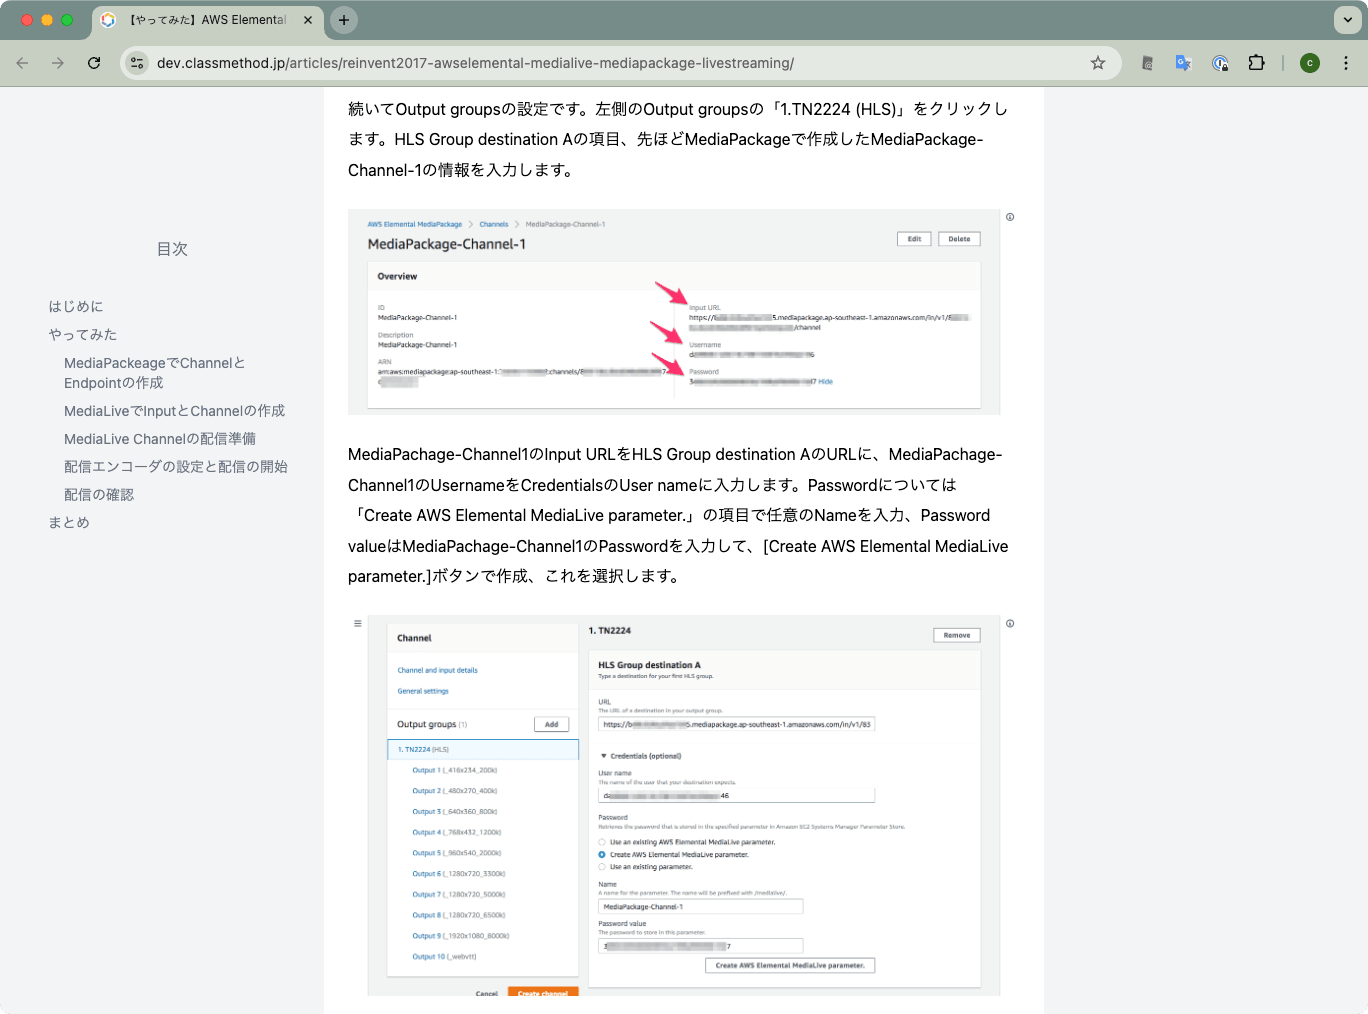Jump to the まとめ section
This screenshot has width=1368, height=1014.
coord(69,522)
